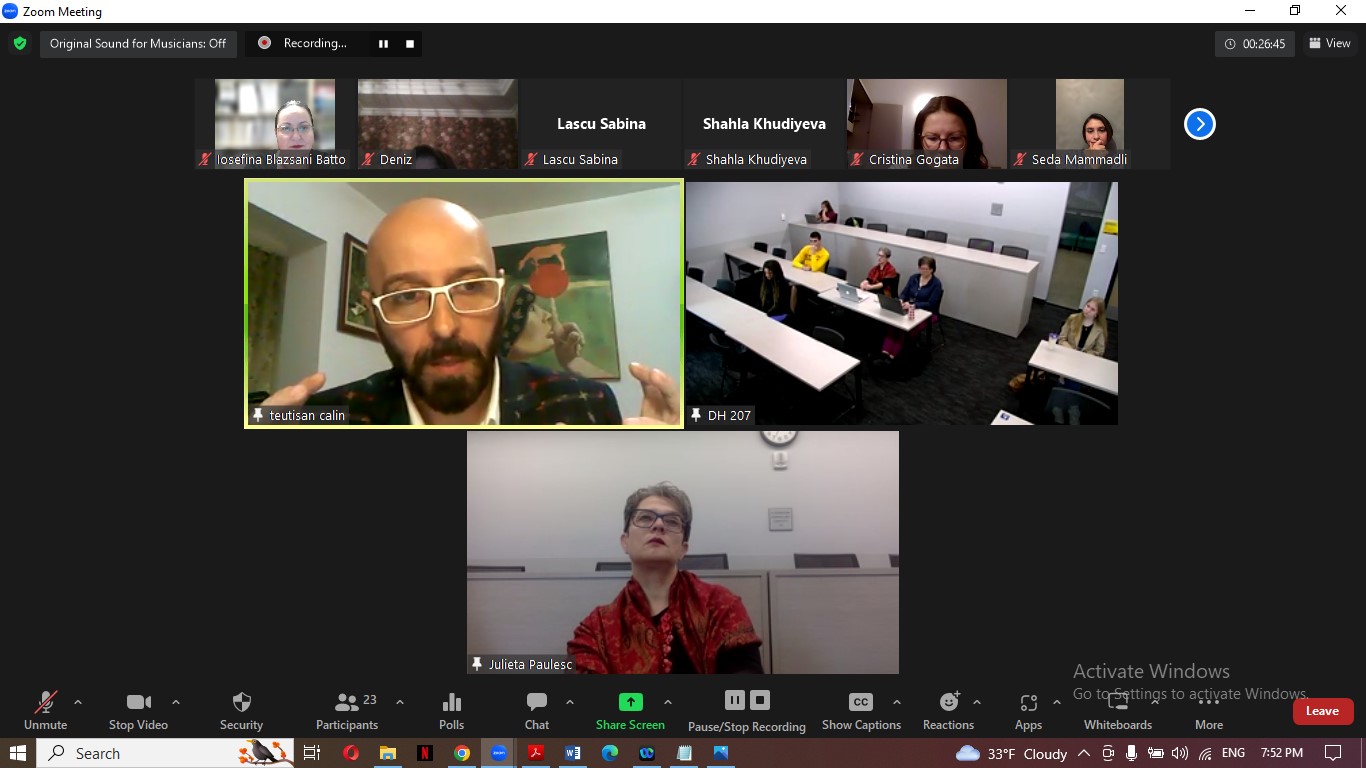Expand arrow next to Show Captions

pos(897,702)
